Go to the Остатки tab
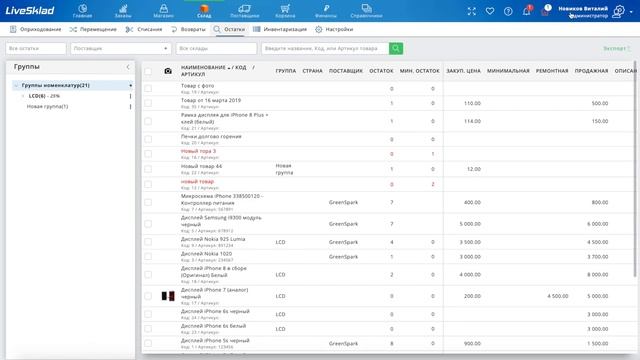Screen dimensions: 640x360 coord(229,29)
